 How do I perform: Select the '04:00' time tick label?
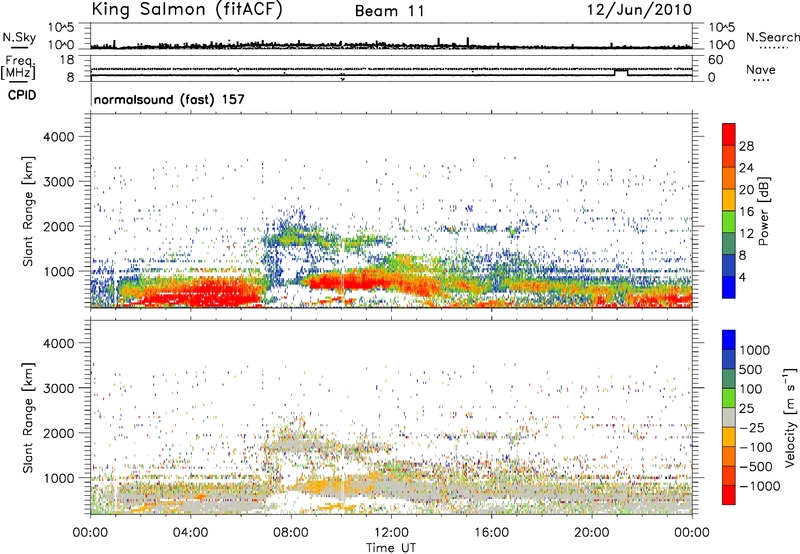(x=190, y=533)
